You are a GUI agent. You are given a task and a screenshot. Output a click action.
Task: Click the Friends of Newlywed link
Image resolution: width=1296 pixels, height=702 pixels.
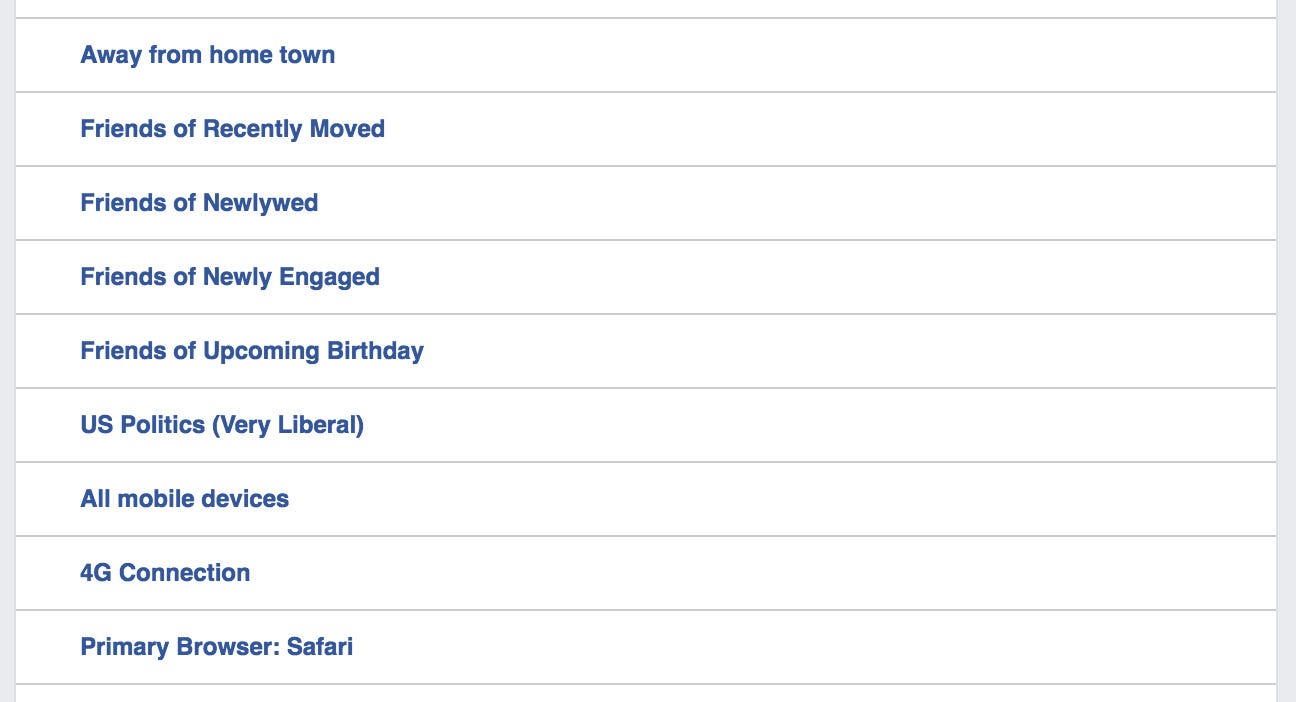click(x=199, y=203)
